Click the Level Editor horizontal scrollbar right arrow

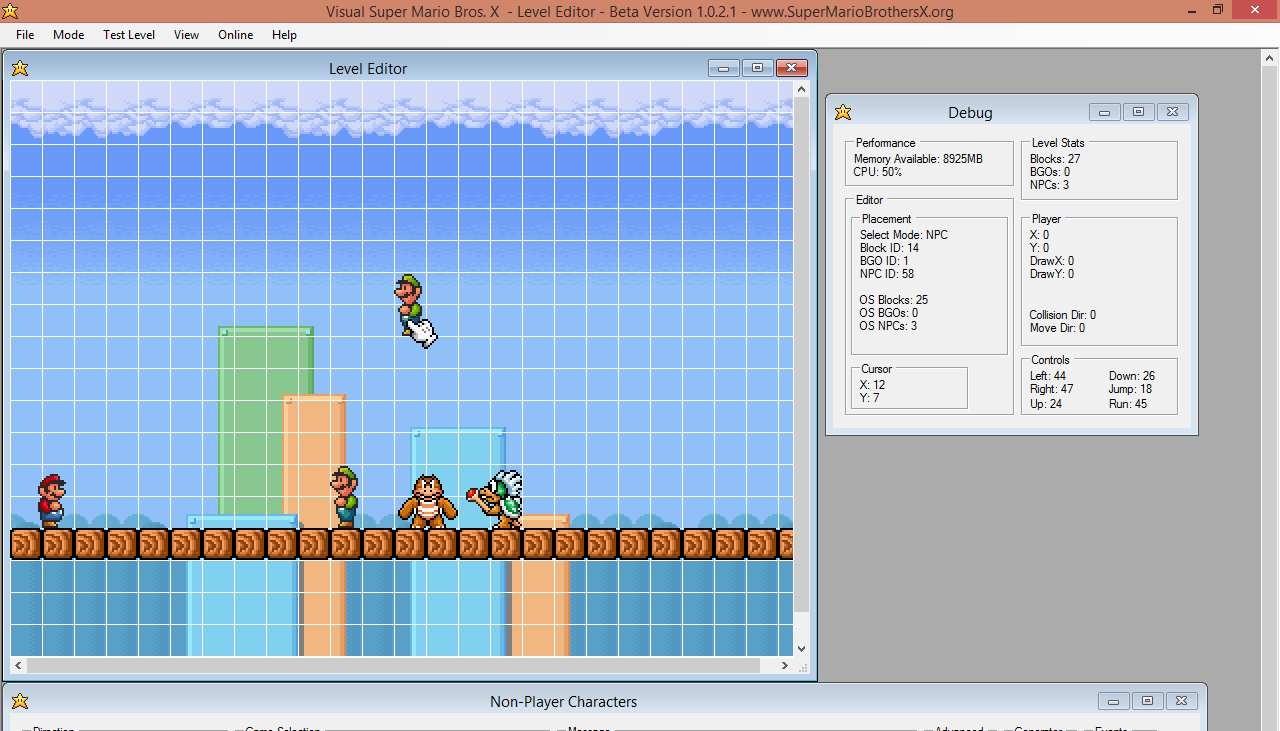786,665
